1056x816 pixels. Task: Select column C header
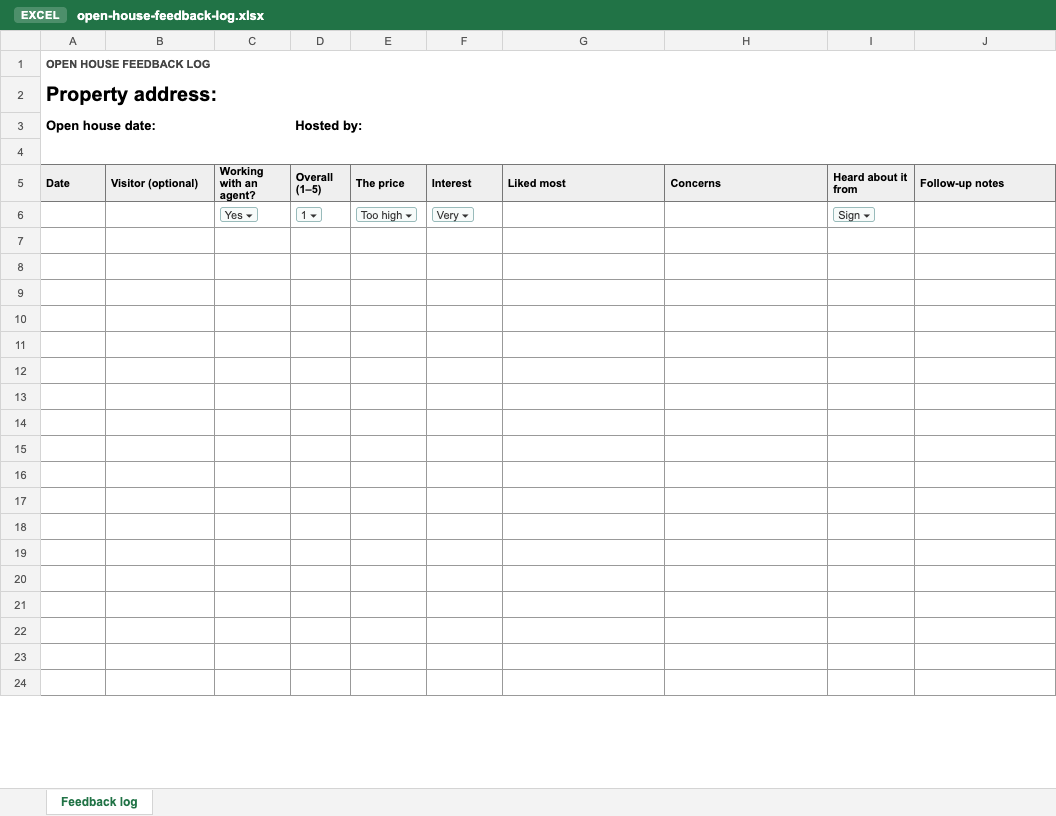[x=252, y=41]
